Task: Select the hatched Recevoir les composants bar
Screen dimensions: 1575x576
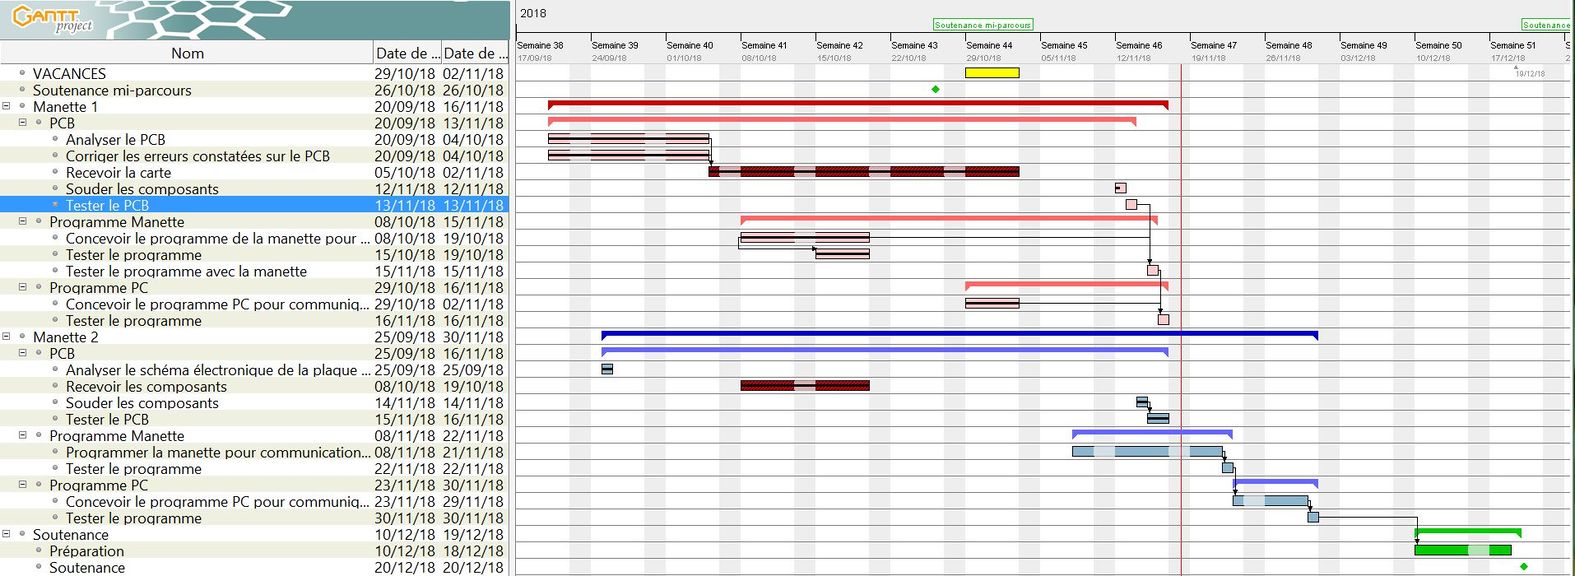Action: click(x=804, y=386)
